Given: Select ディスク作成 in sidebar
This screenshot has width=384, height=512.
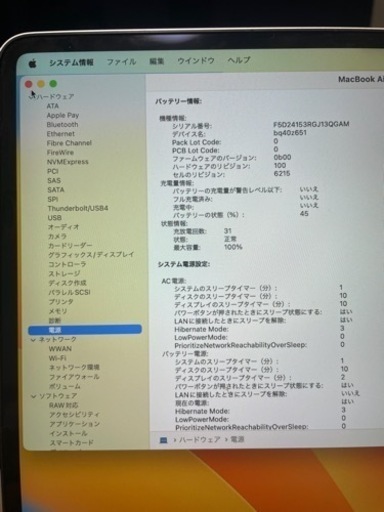Looking at the screenshot, I should click(67, 283).
